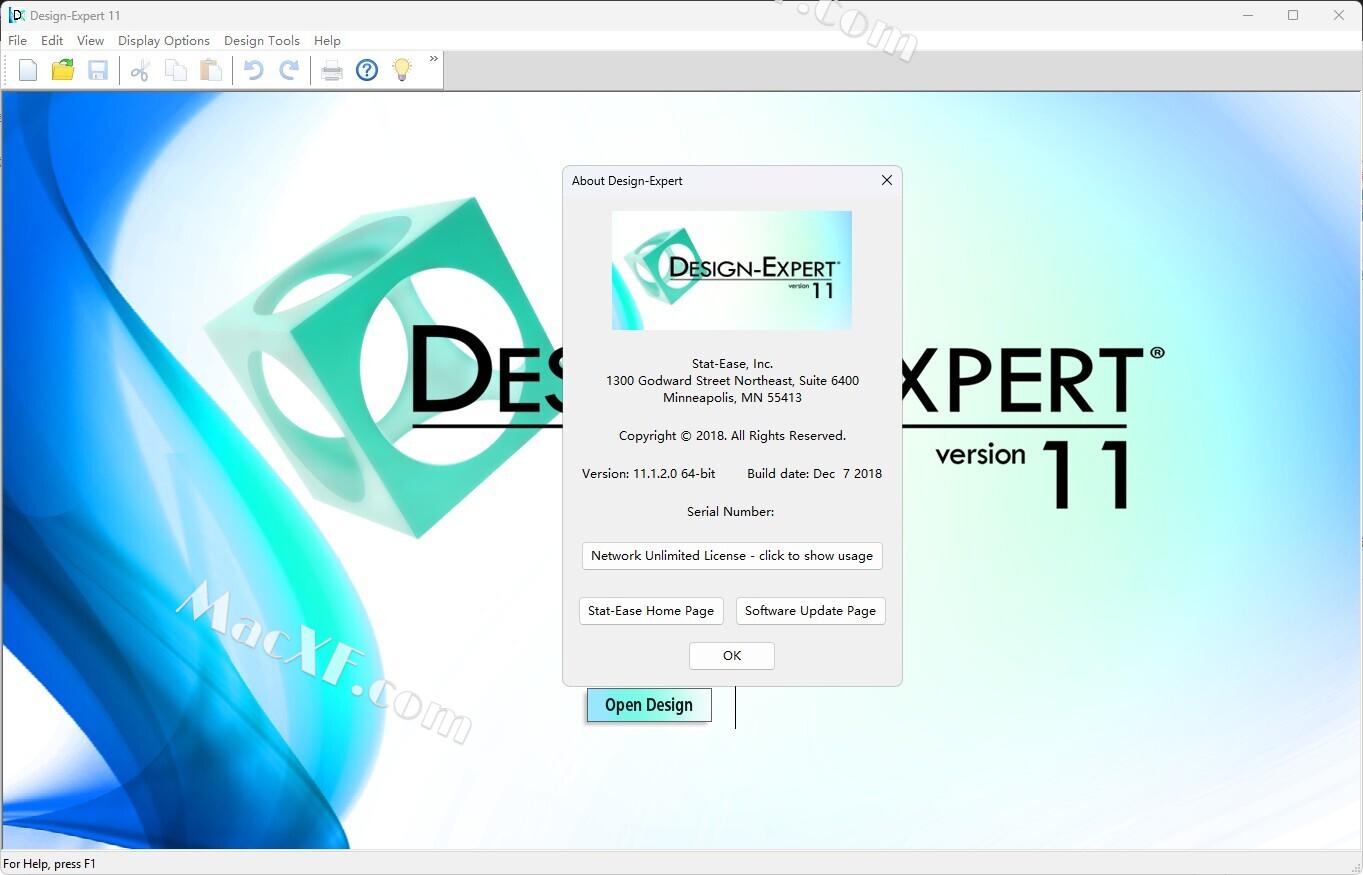Click the light bulb tips icon

pyautogui.click(x=402, y=70)
